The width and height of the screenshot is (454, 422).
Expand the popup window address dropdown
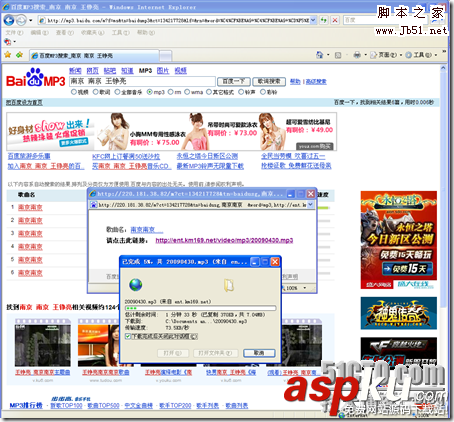pos(310,205)
